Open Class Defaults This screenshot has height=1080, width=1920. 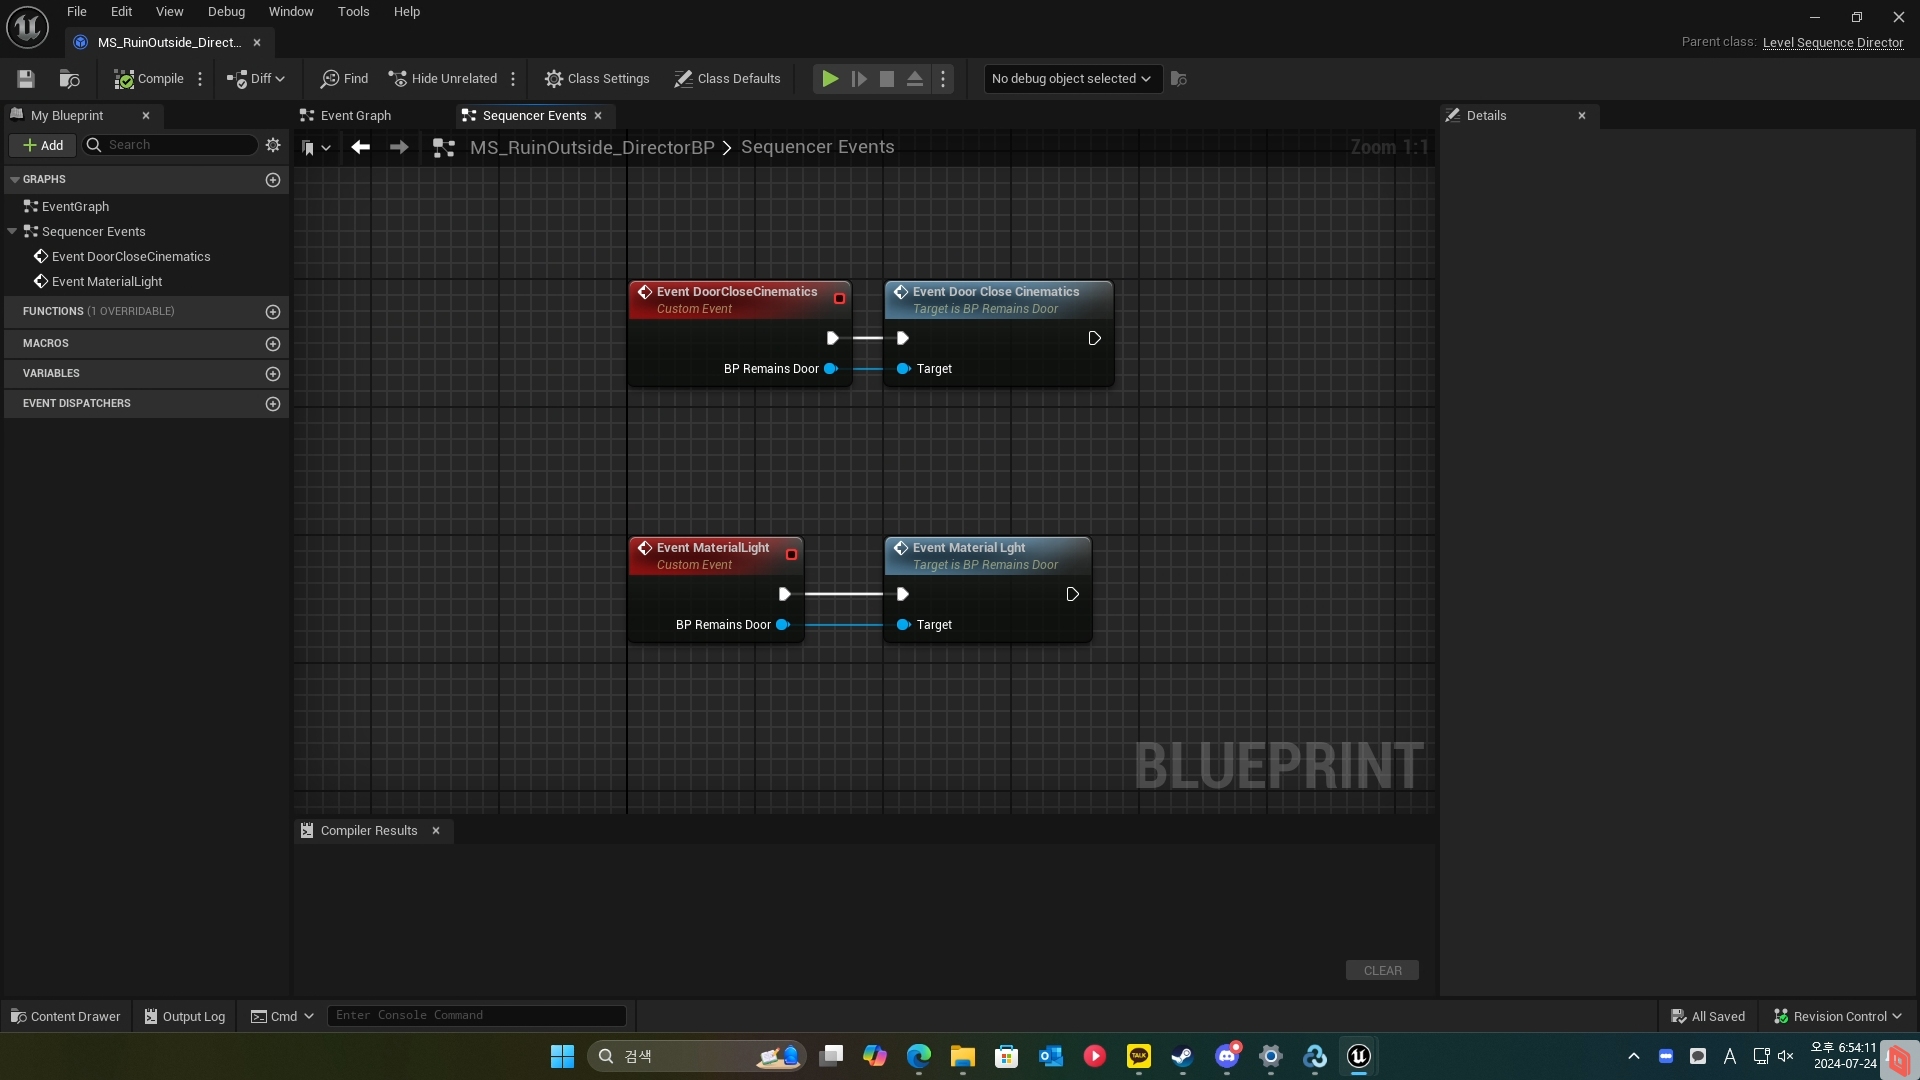pyautogui.click(x=727, y=79)
